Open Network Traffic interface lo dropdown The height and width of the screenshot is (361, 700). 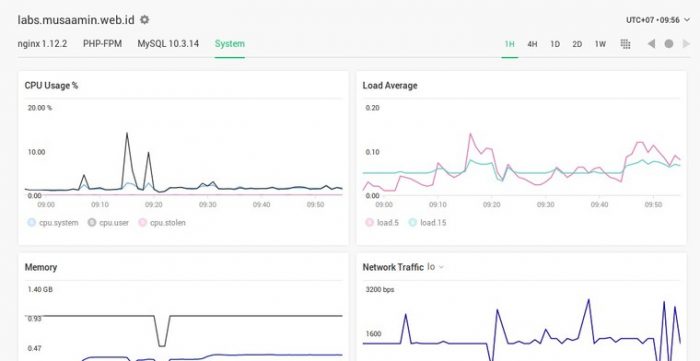tap(436, 267)
